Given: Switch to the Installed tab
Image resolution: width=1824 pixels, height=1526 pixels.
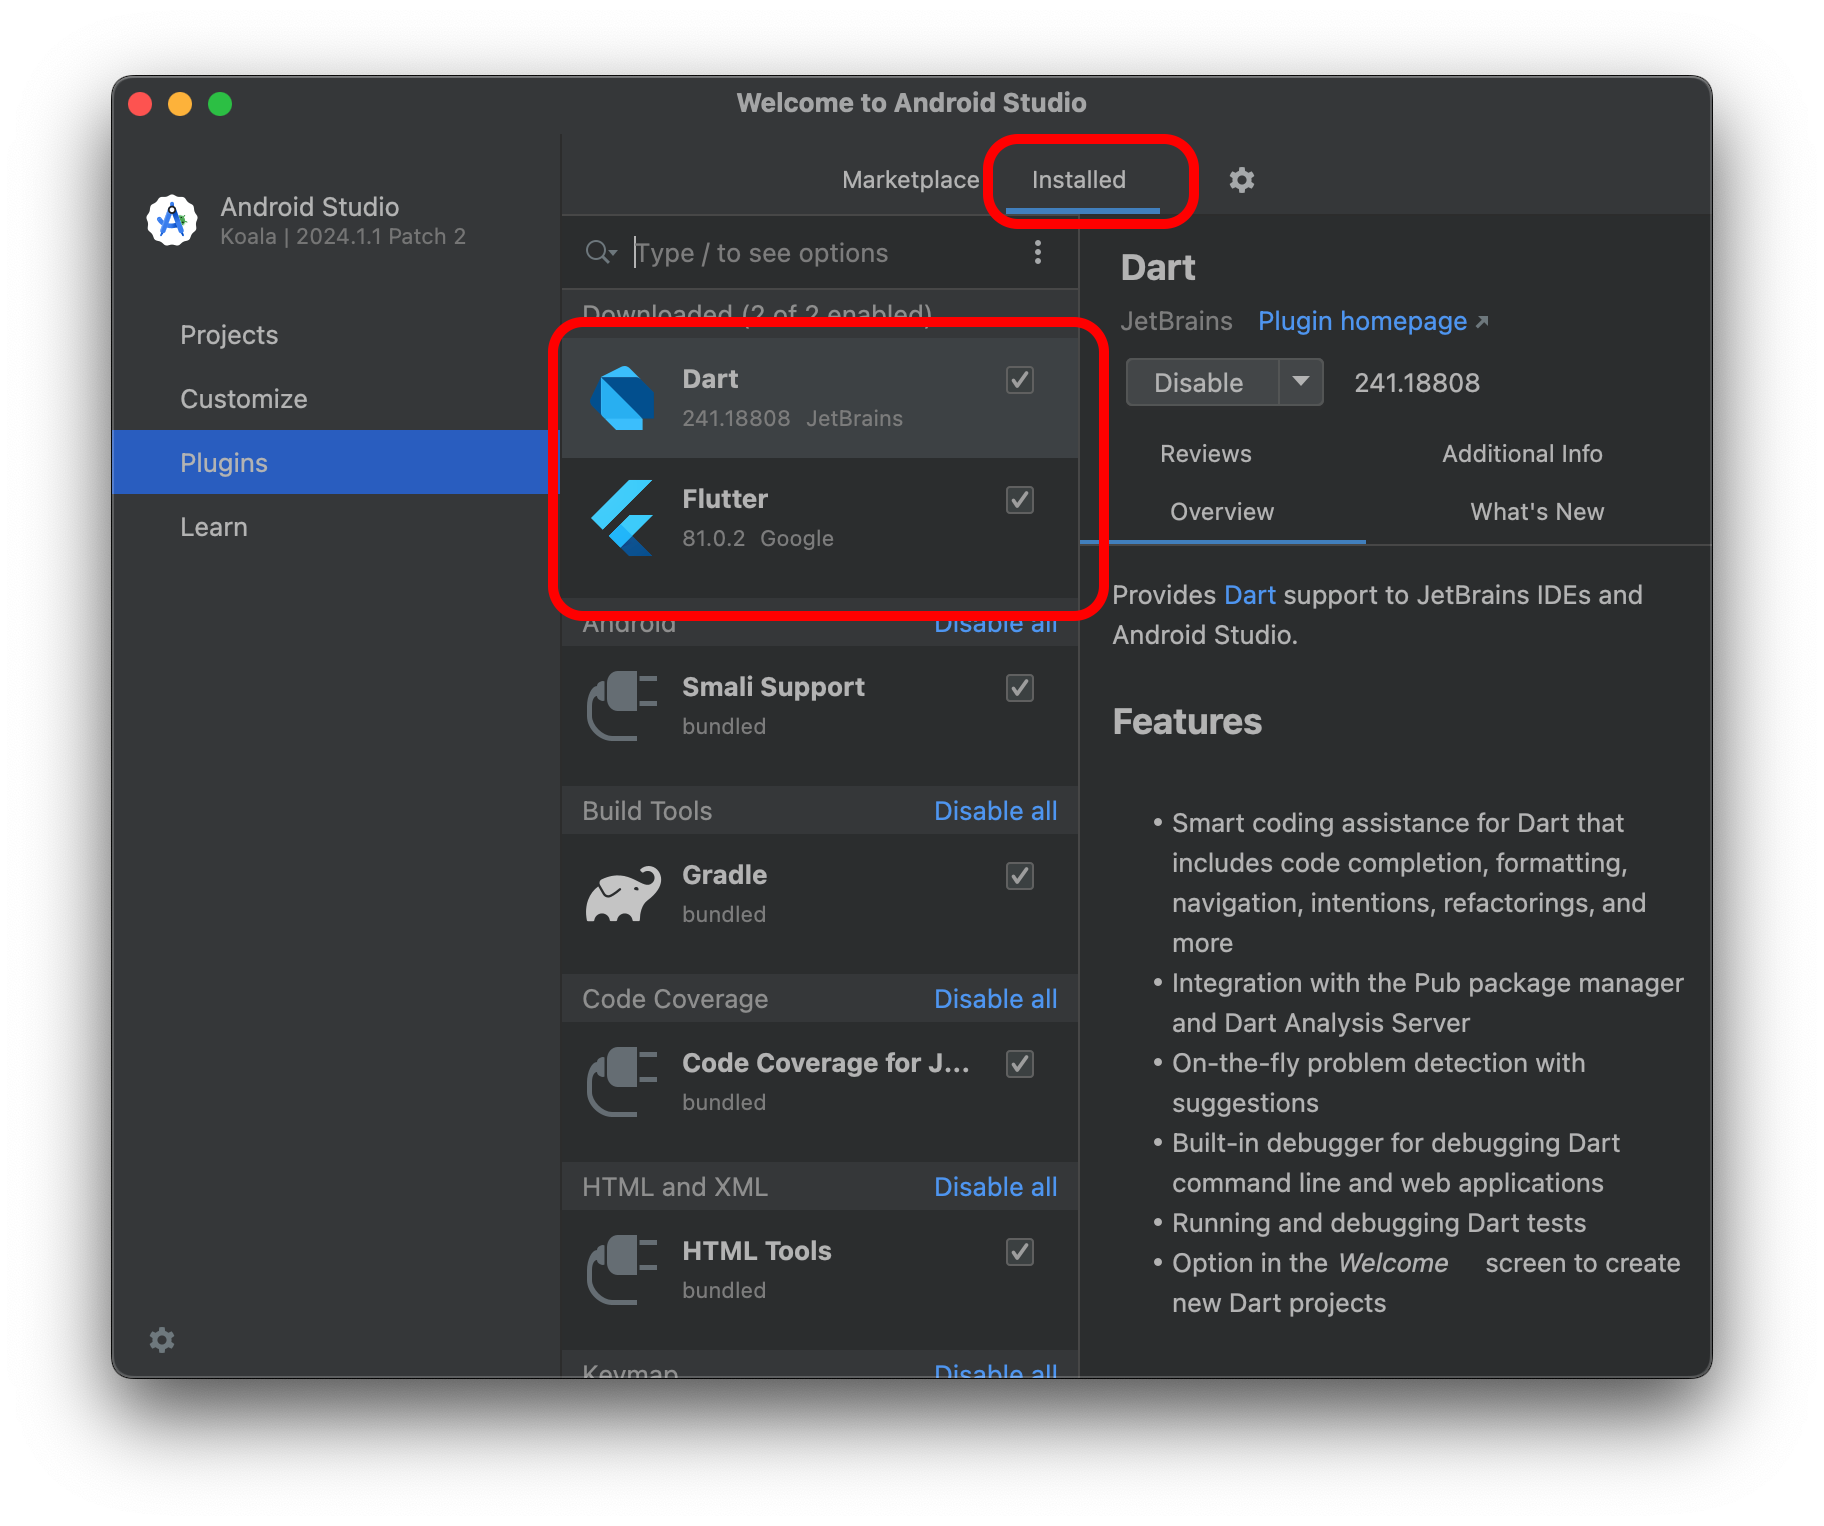Looking at the screenshot, I should click(x=1079, y=180).
